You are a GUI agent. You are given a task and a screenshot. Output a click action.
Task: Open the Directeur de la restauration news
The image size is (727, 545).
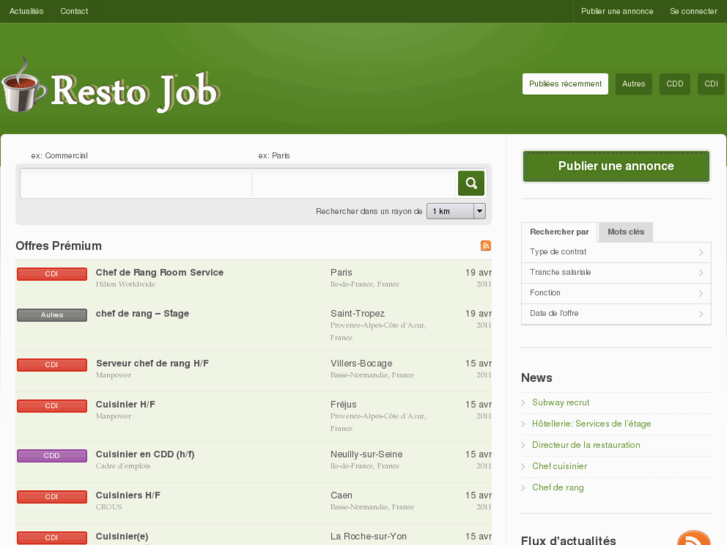[x=586, y=445]
